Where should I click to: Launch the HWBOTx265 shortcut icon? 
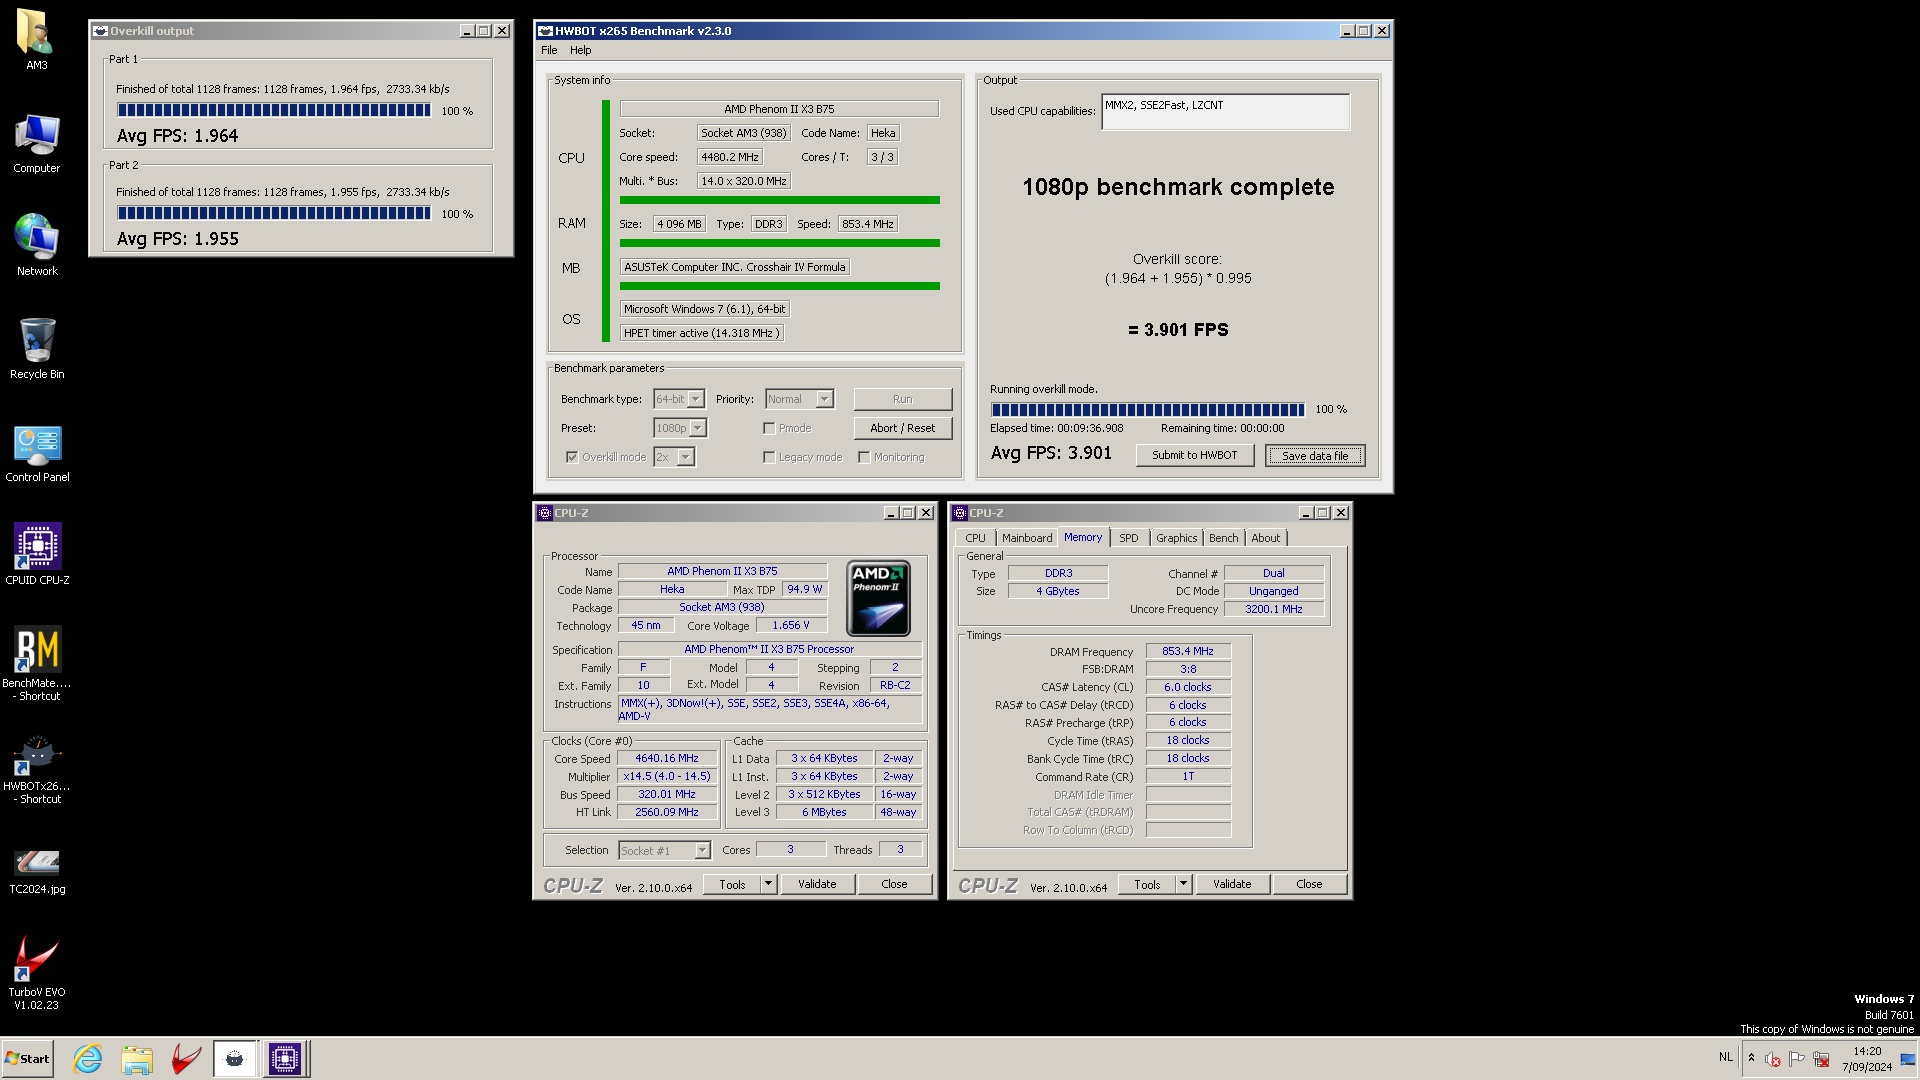point(37,768)
